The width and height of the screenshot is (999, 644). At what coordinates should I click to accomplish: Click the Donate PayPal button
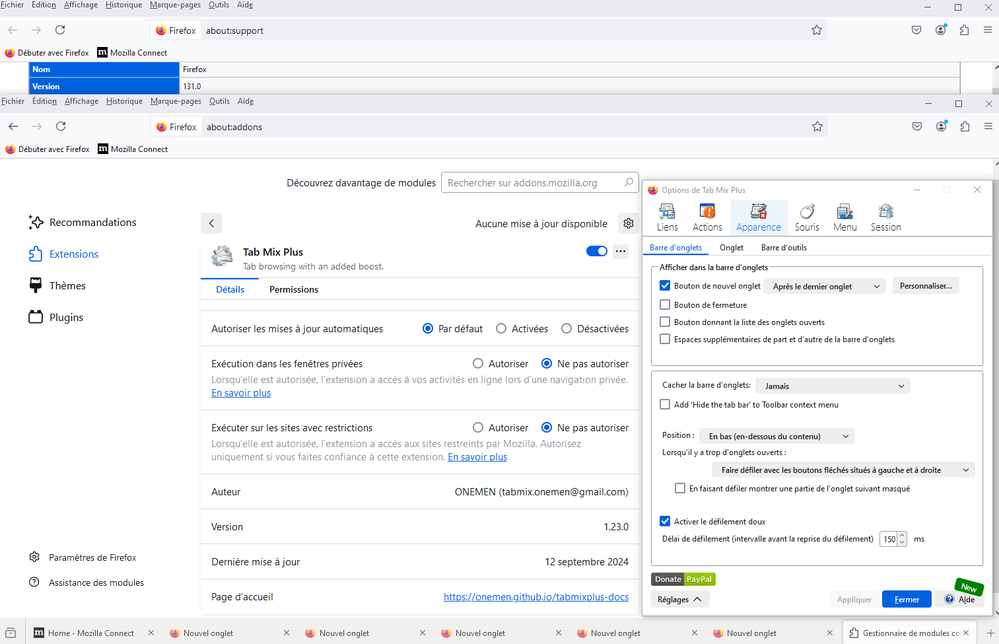[683, 578]
